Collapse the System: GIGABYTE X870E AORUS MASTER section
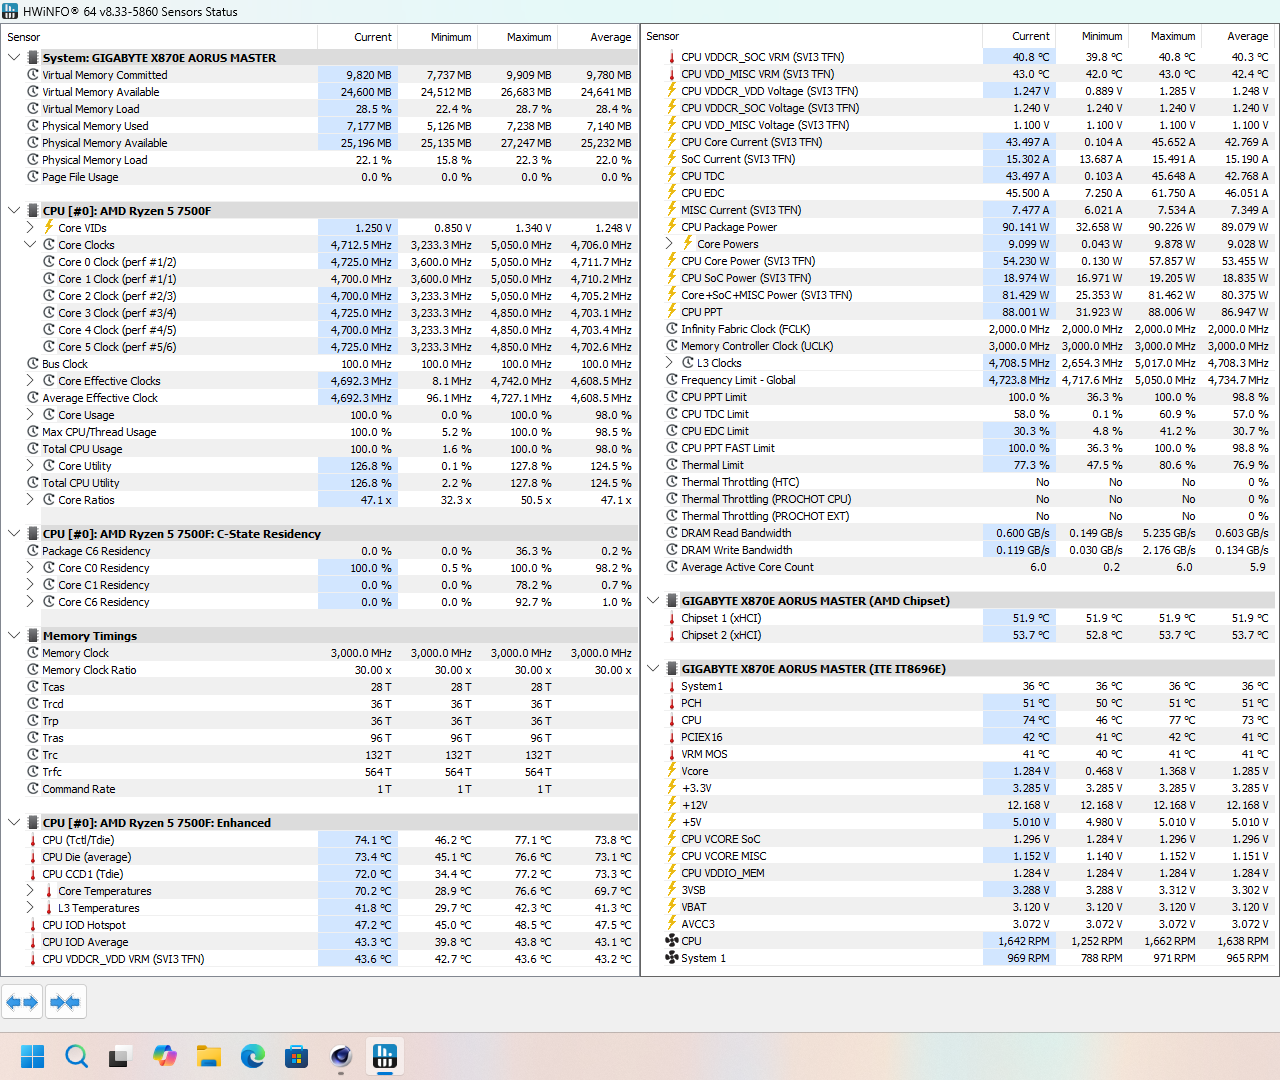This screenshot has width=1280, height=1080. click(14, 58)
